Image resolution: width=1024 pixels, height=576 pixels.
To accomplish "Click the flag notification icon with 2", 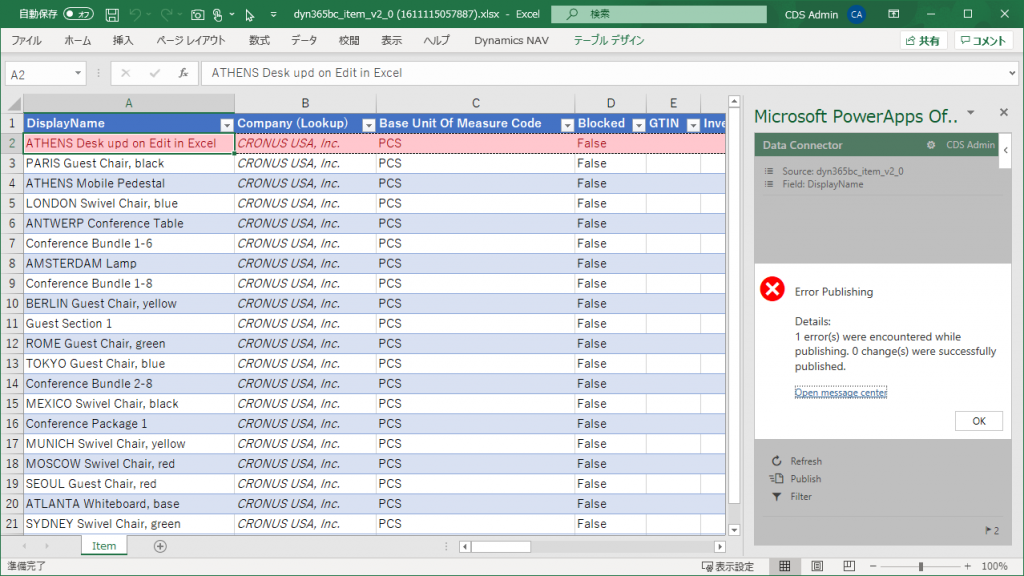I will pos(991,530).
